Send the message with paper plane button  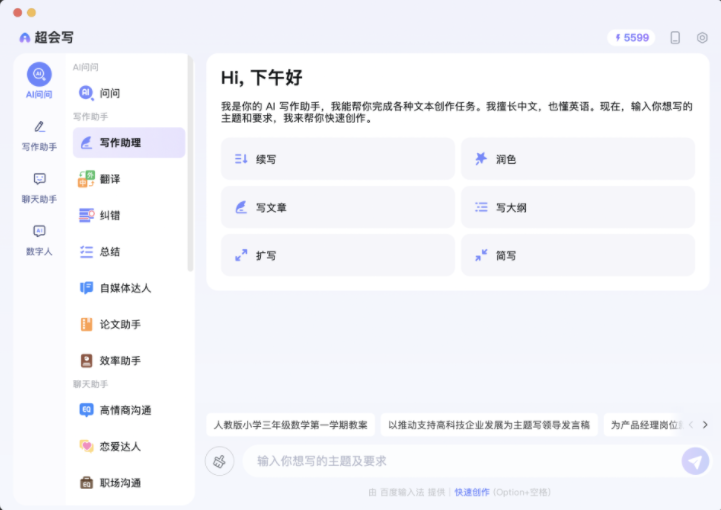[x=695, y=461]
